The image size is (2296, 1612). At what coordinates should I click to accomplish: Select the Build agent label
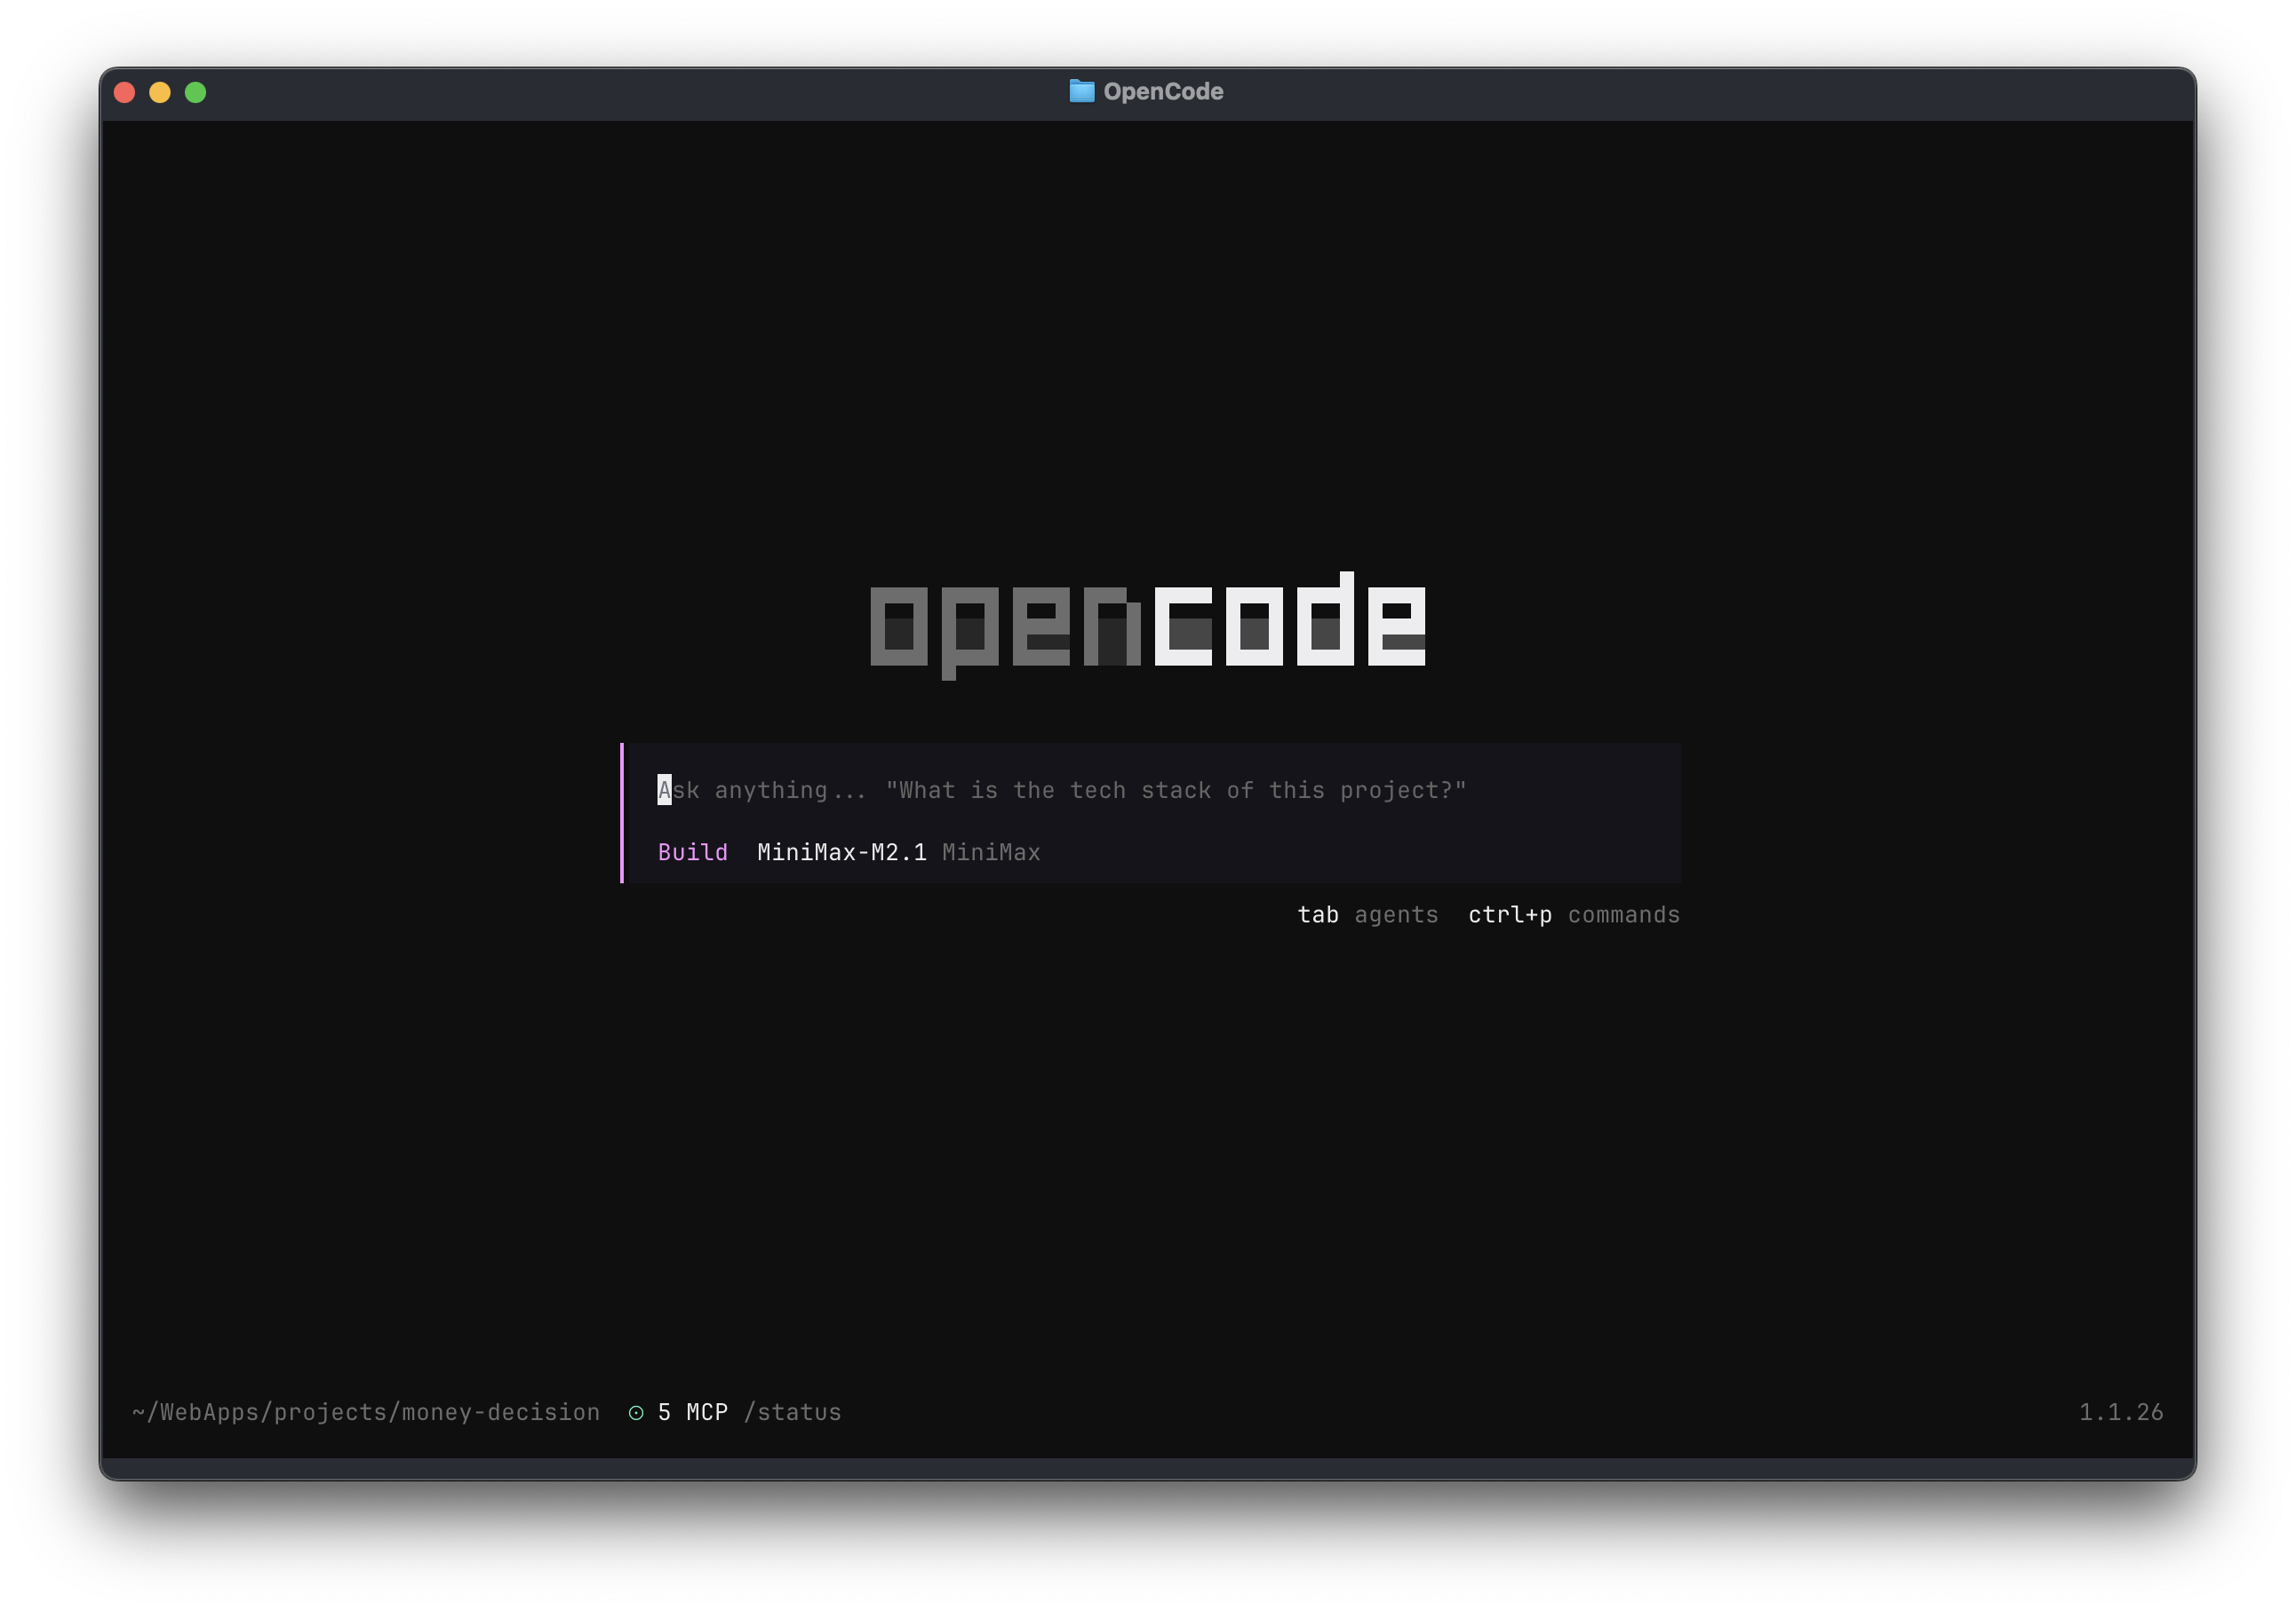tap(692, 852)
